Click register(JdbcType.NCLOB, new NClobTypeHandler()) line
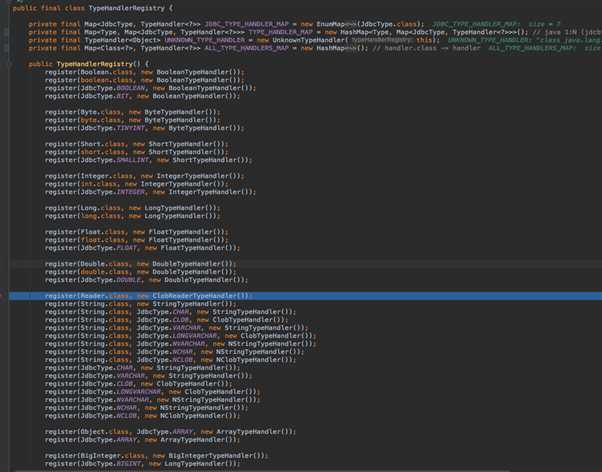Screen dimensions: 602x472 (x=142, y=416)
